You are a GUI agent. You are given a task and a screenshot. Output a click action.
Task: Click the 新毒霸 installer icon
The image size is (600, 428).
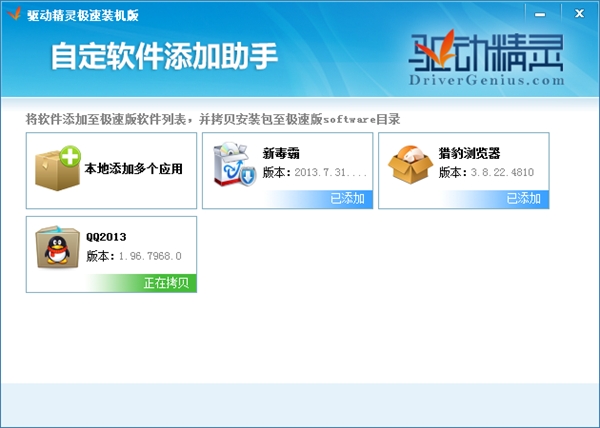235,164
